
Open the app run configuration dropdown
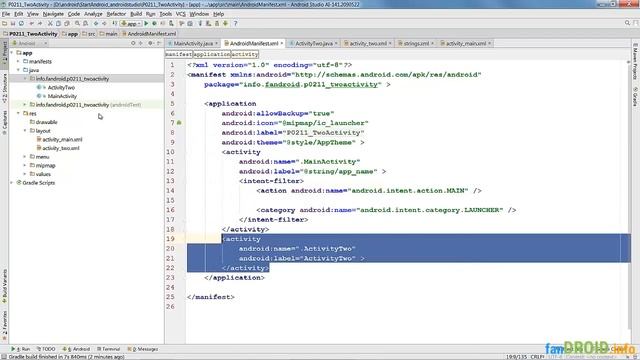coord(131,24)
